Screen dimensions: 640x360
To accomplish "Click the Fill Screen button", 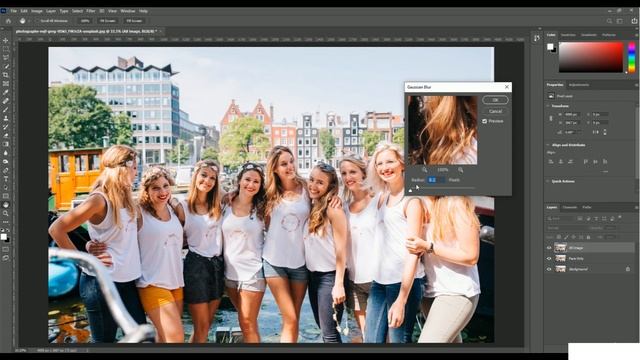I will [x=134, y=21].
